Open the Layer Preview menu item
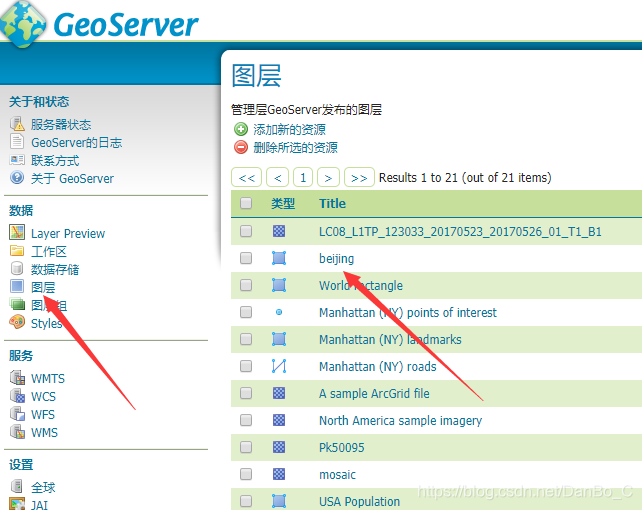The width and height of the screenshot is (642, 510). [68, 233]
